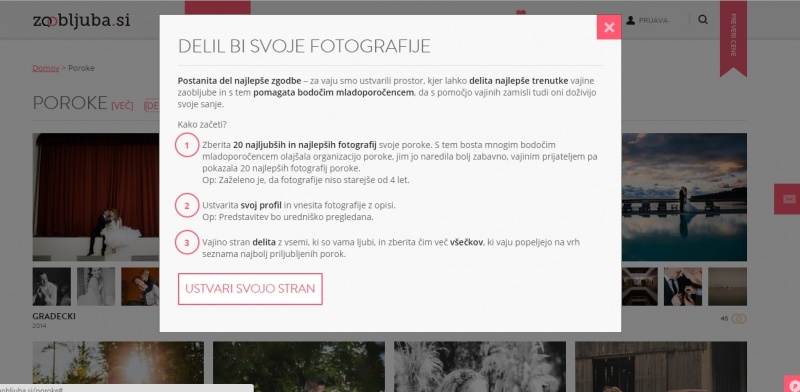Click the envelope contact icon on the right edge
The width and height of the screenshot is (800, 392).
(x=789, y=199)
